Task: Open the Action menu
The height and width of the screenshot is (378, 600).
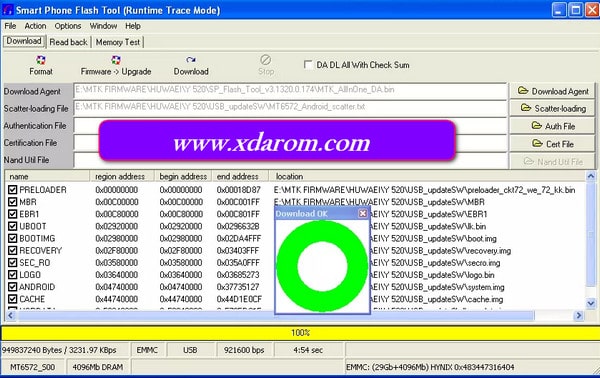Action: [x=35, y=26]
